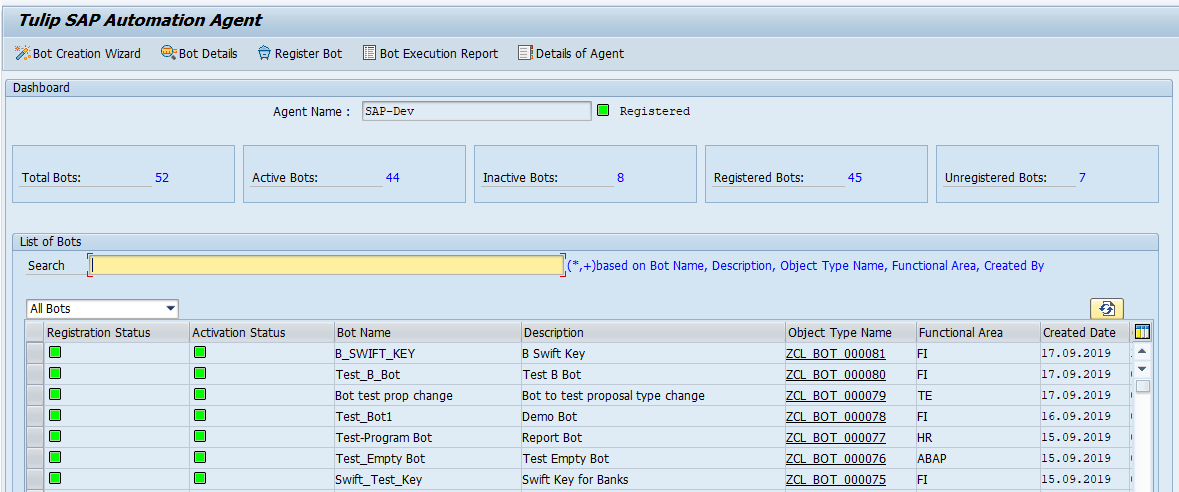Screen dimensions: 1179x492
Task: Click the Active Bots value 44
Action: (x=392, y=178)
